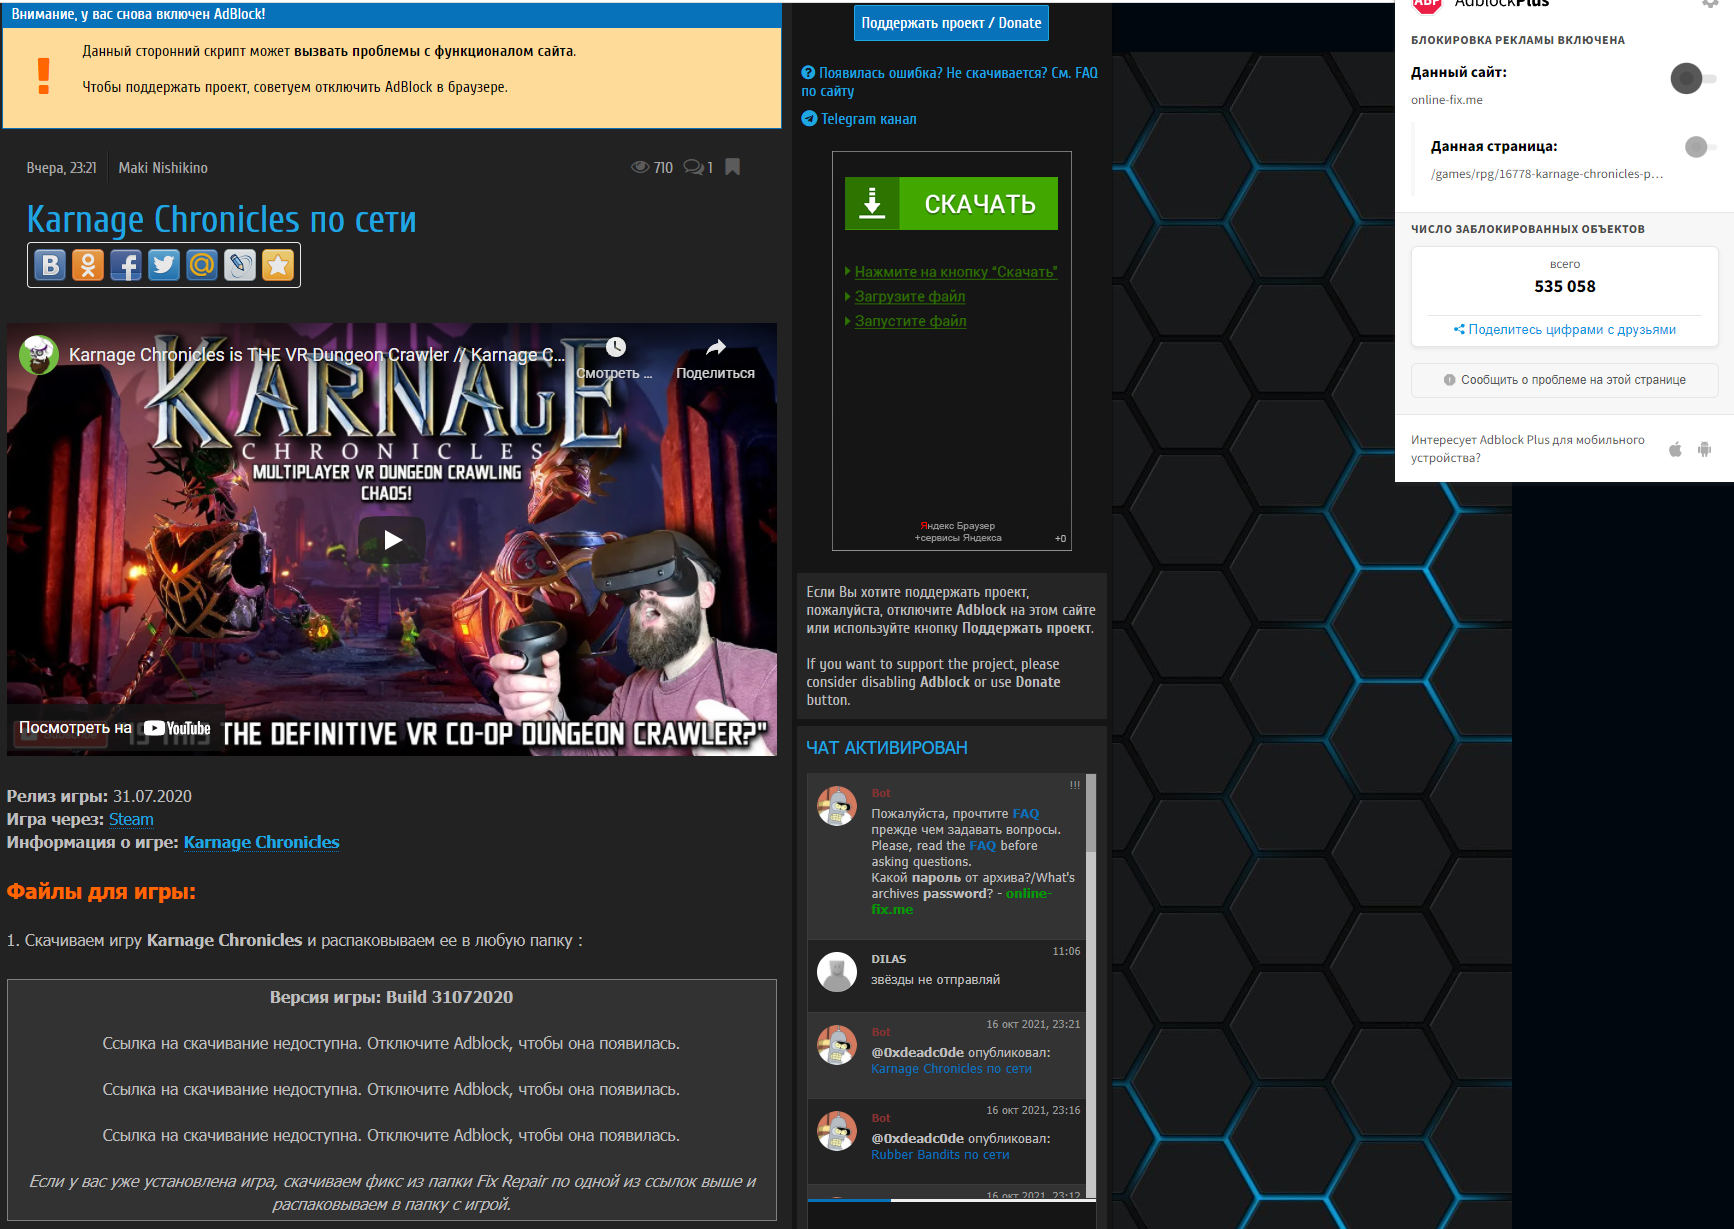
Task: Open the Steam link
Action: (131, 820)
